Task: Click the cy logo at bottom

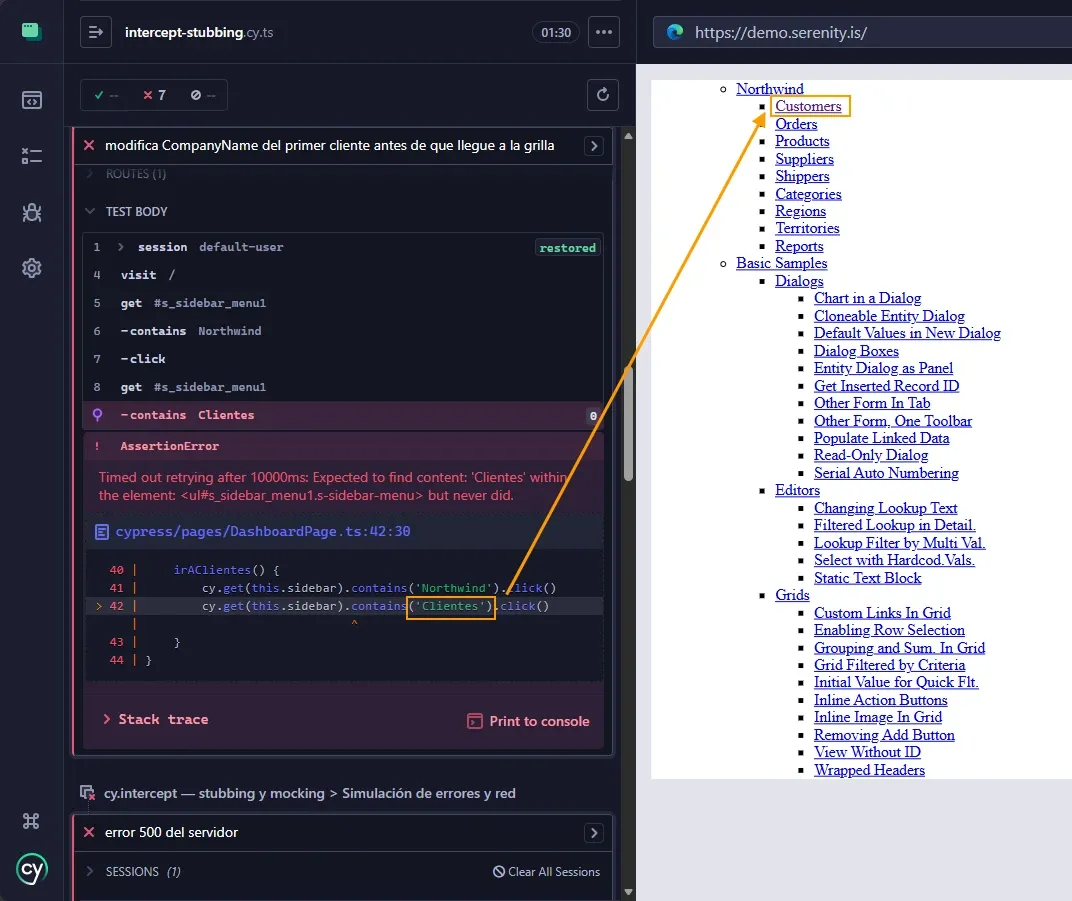Action: (x=31, y=870)
